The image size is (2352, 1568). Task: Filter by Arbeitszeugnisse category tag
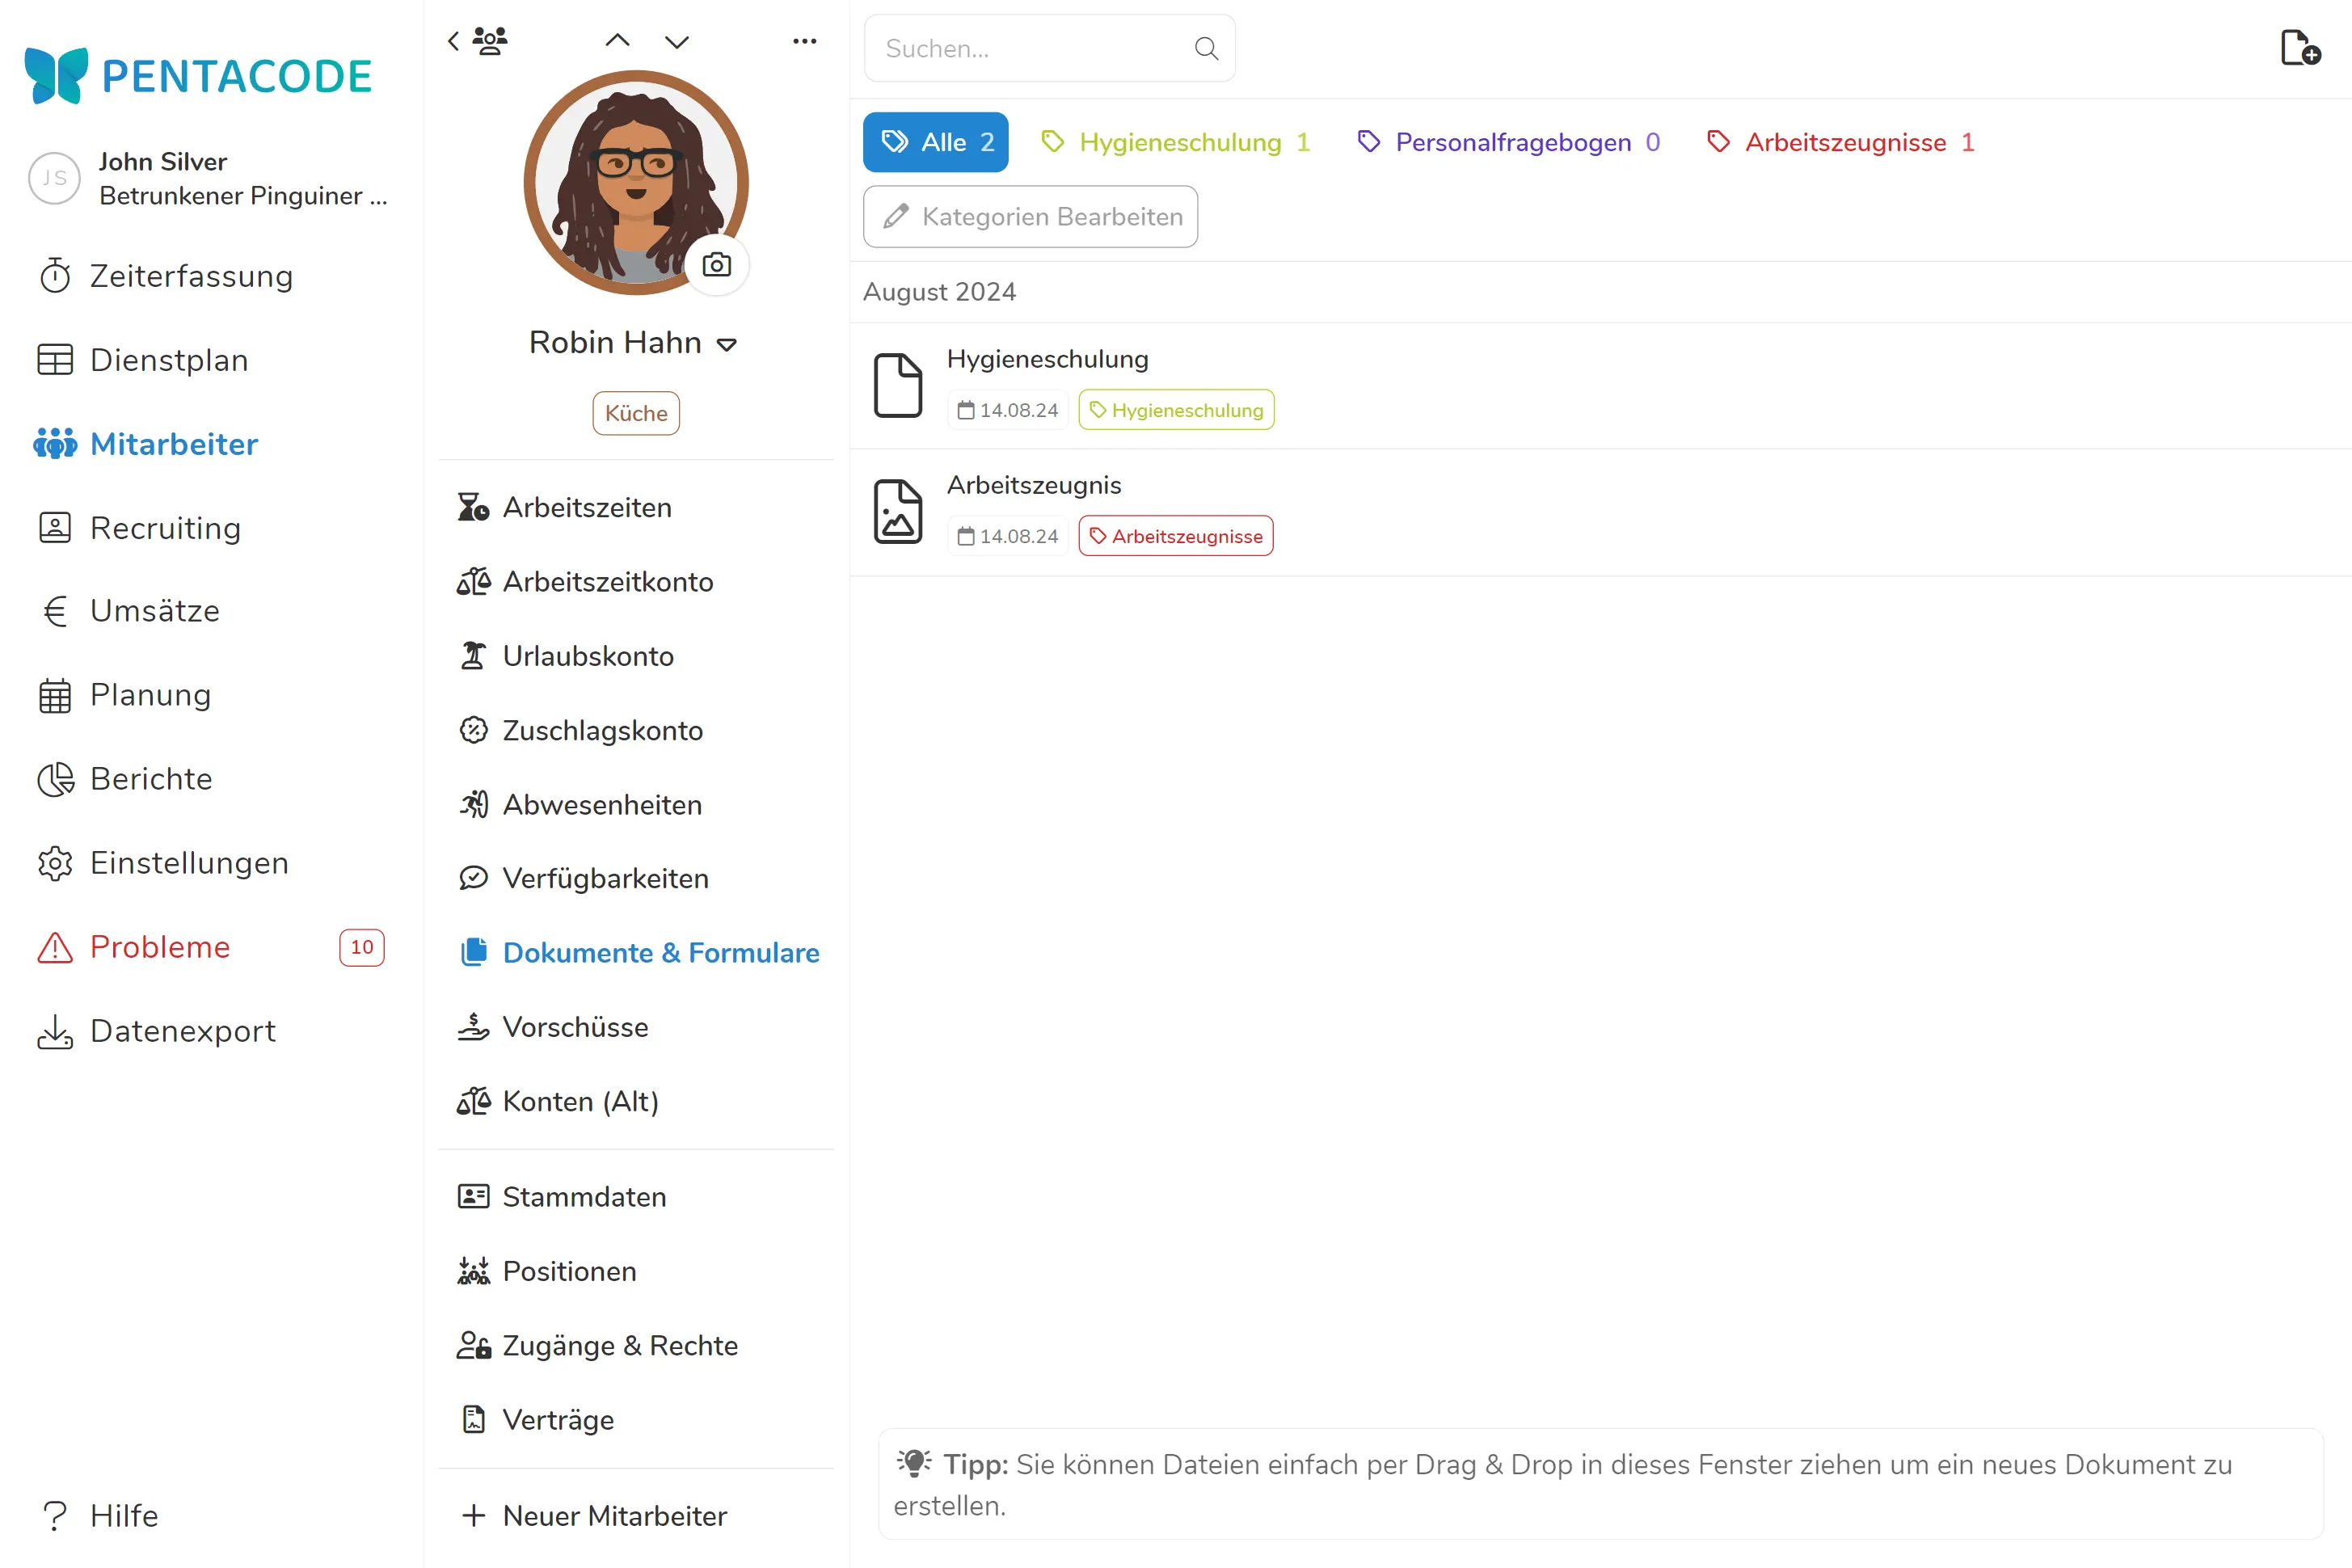point(1840,142)
